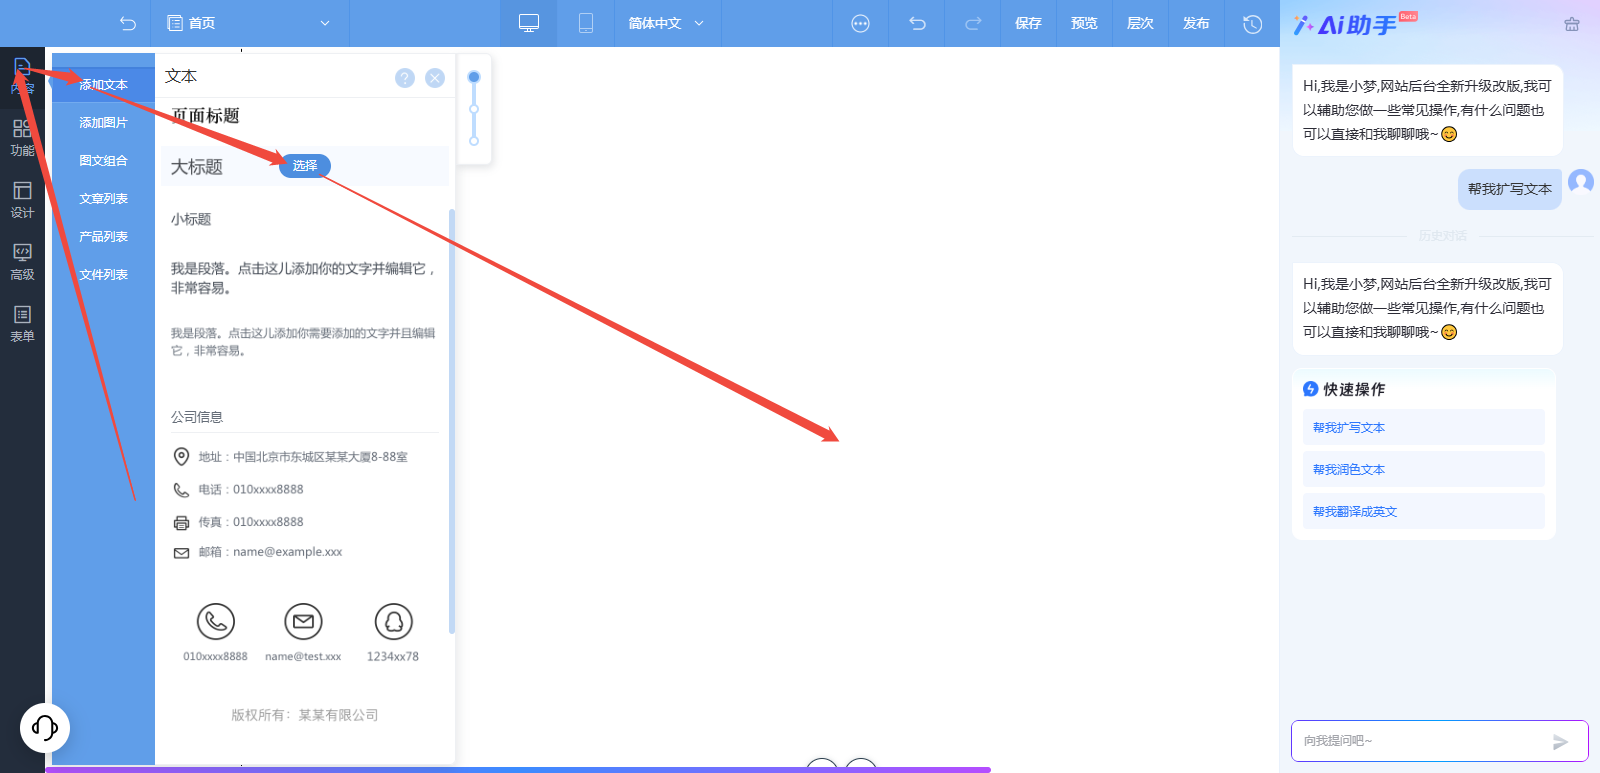This screenshot has height=773, width=1600.
Task: Open the 表单 sidebar section
Action: pos(22,324)
